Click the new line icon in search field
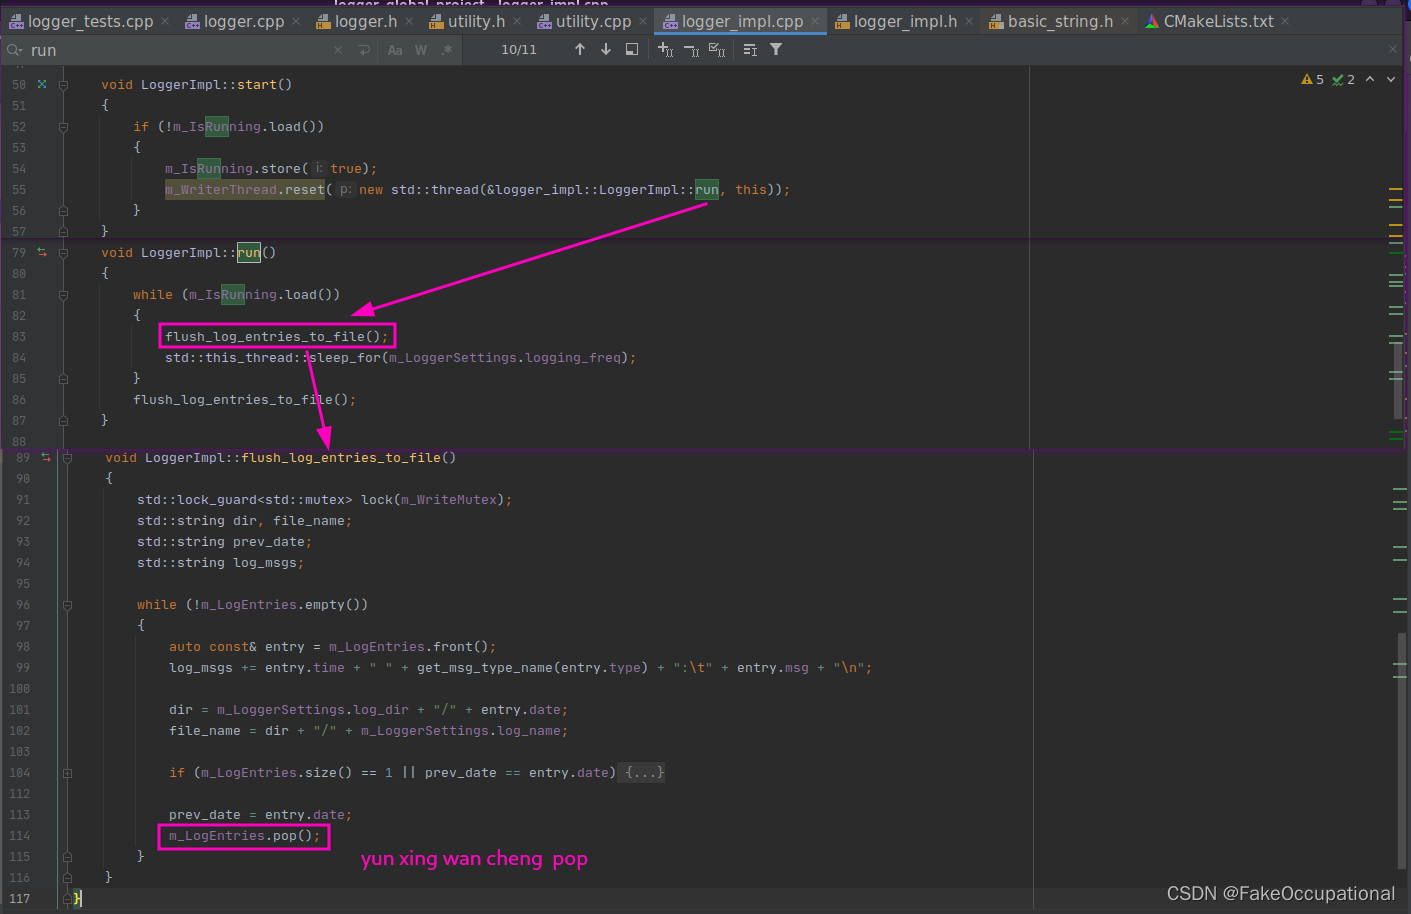This screenshot has height=914, width=1411. [364, 50]
